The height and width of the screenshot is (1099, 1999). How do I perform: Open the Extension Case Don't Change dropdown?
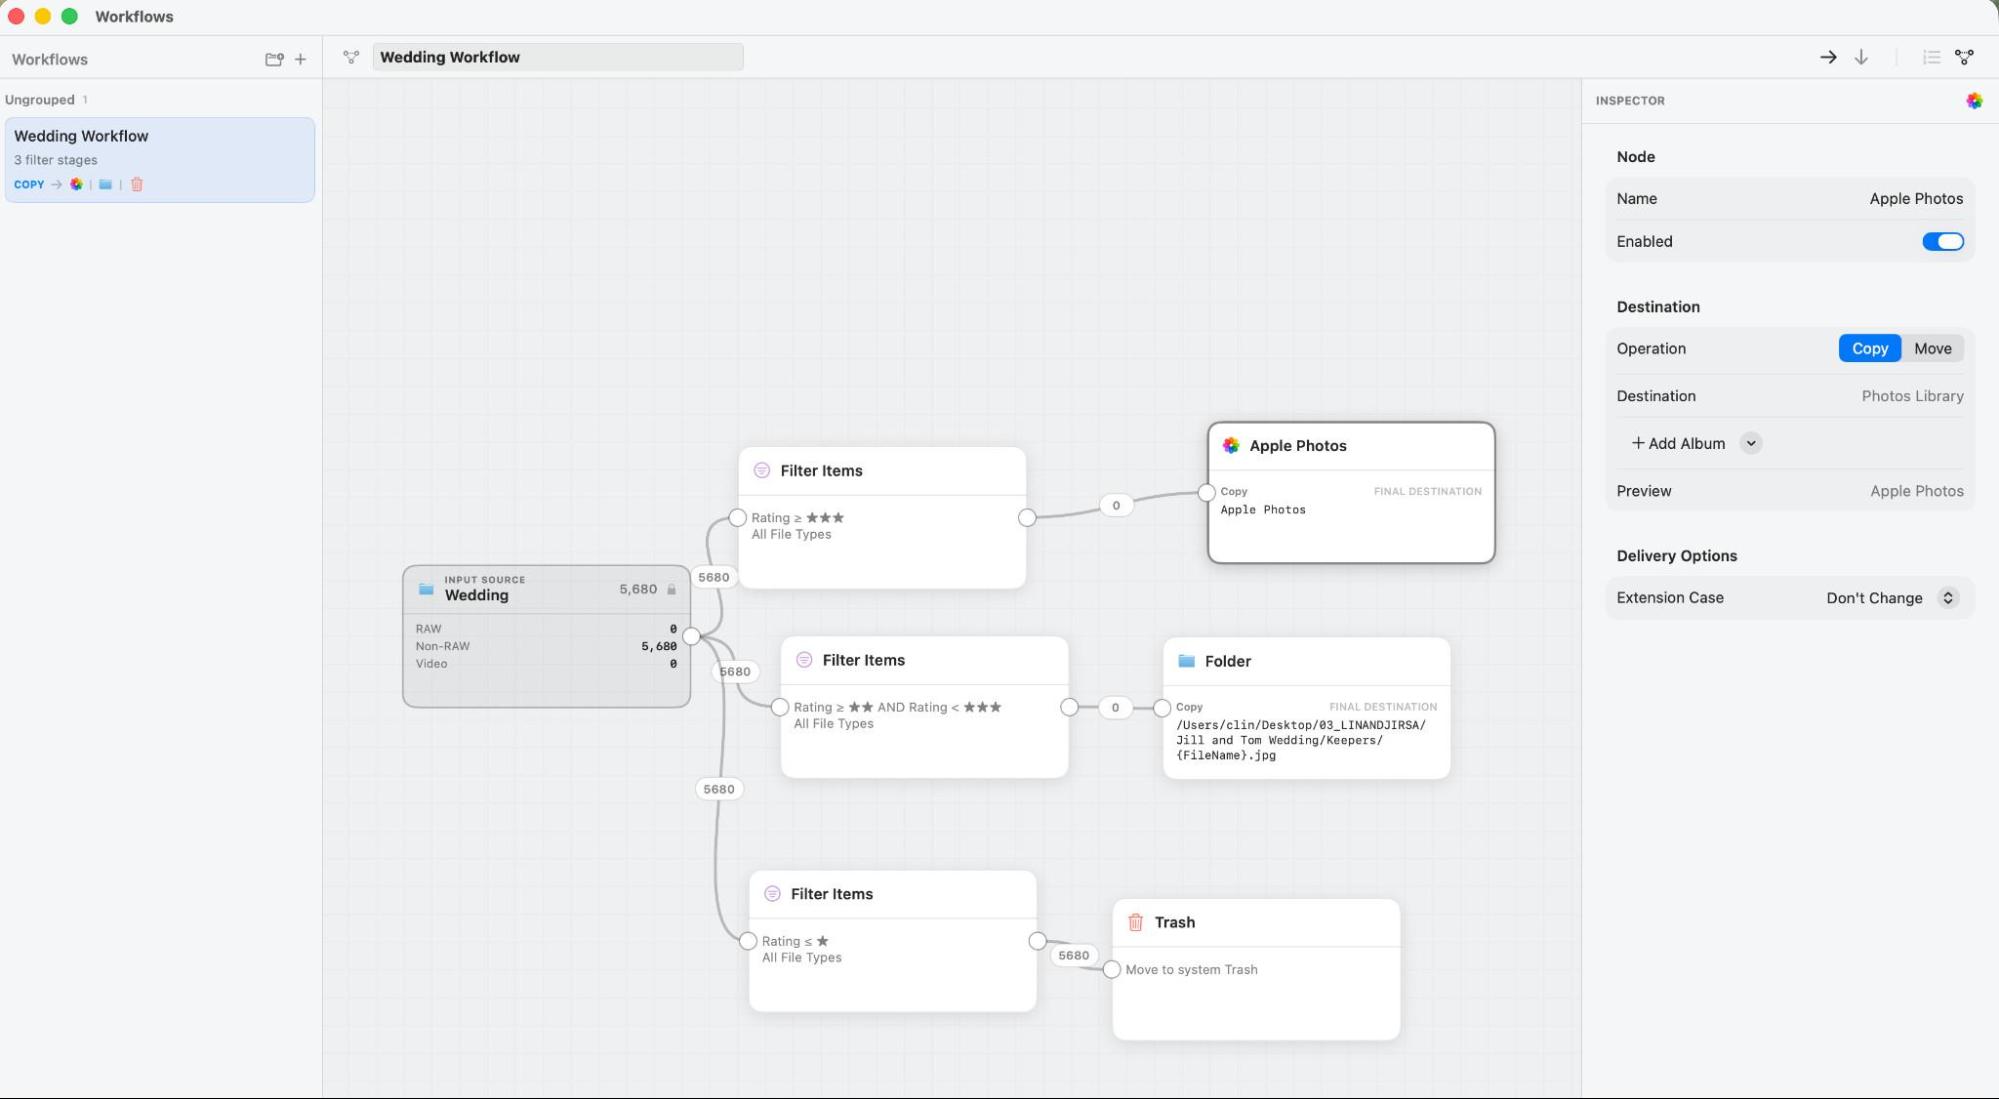click(1891, 598)
